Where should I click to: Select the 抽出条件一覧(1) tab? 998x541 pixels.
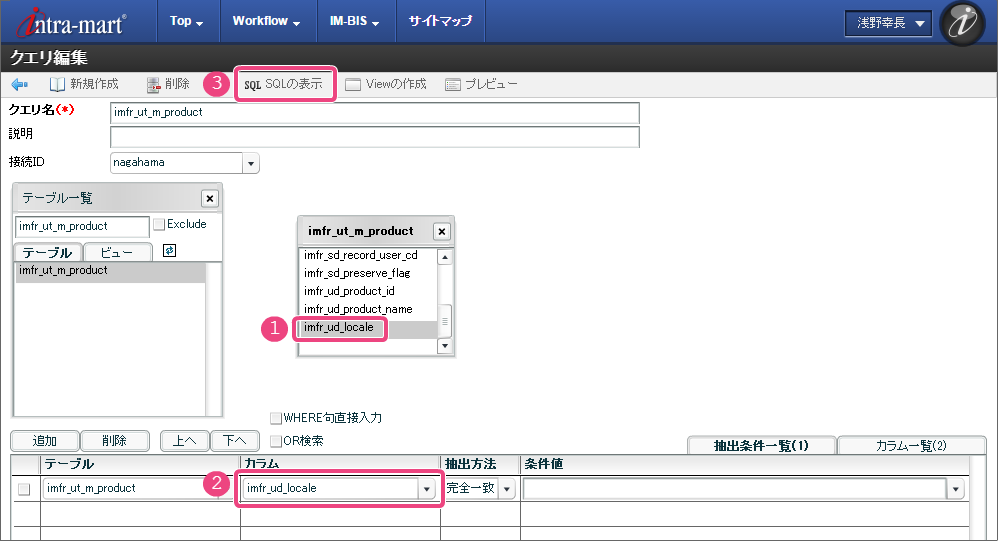pyautogui.click(x=761, y=446)
